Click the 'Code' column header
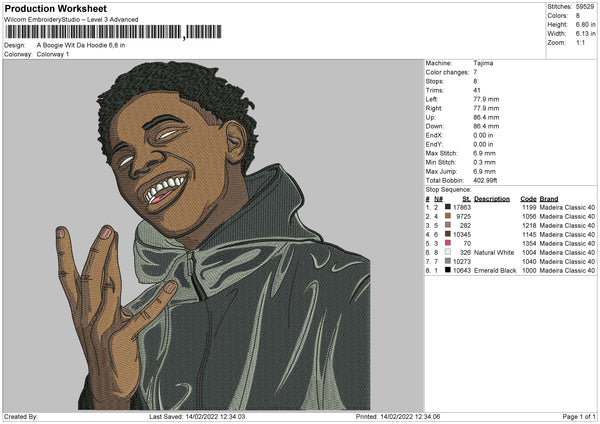This screenshot has height=424, width=600. (x=528, y=199)
